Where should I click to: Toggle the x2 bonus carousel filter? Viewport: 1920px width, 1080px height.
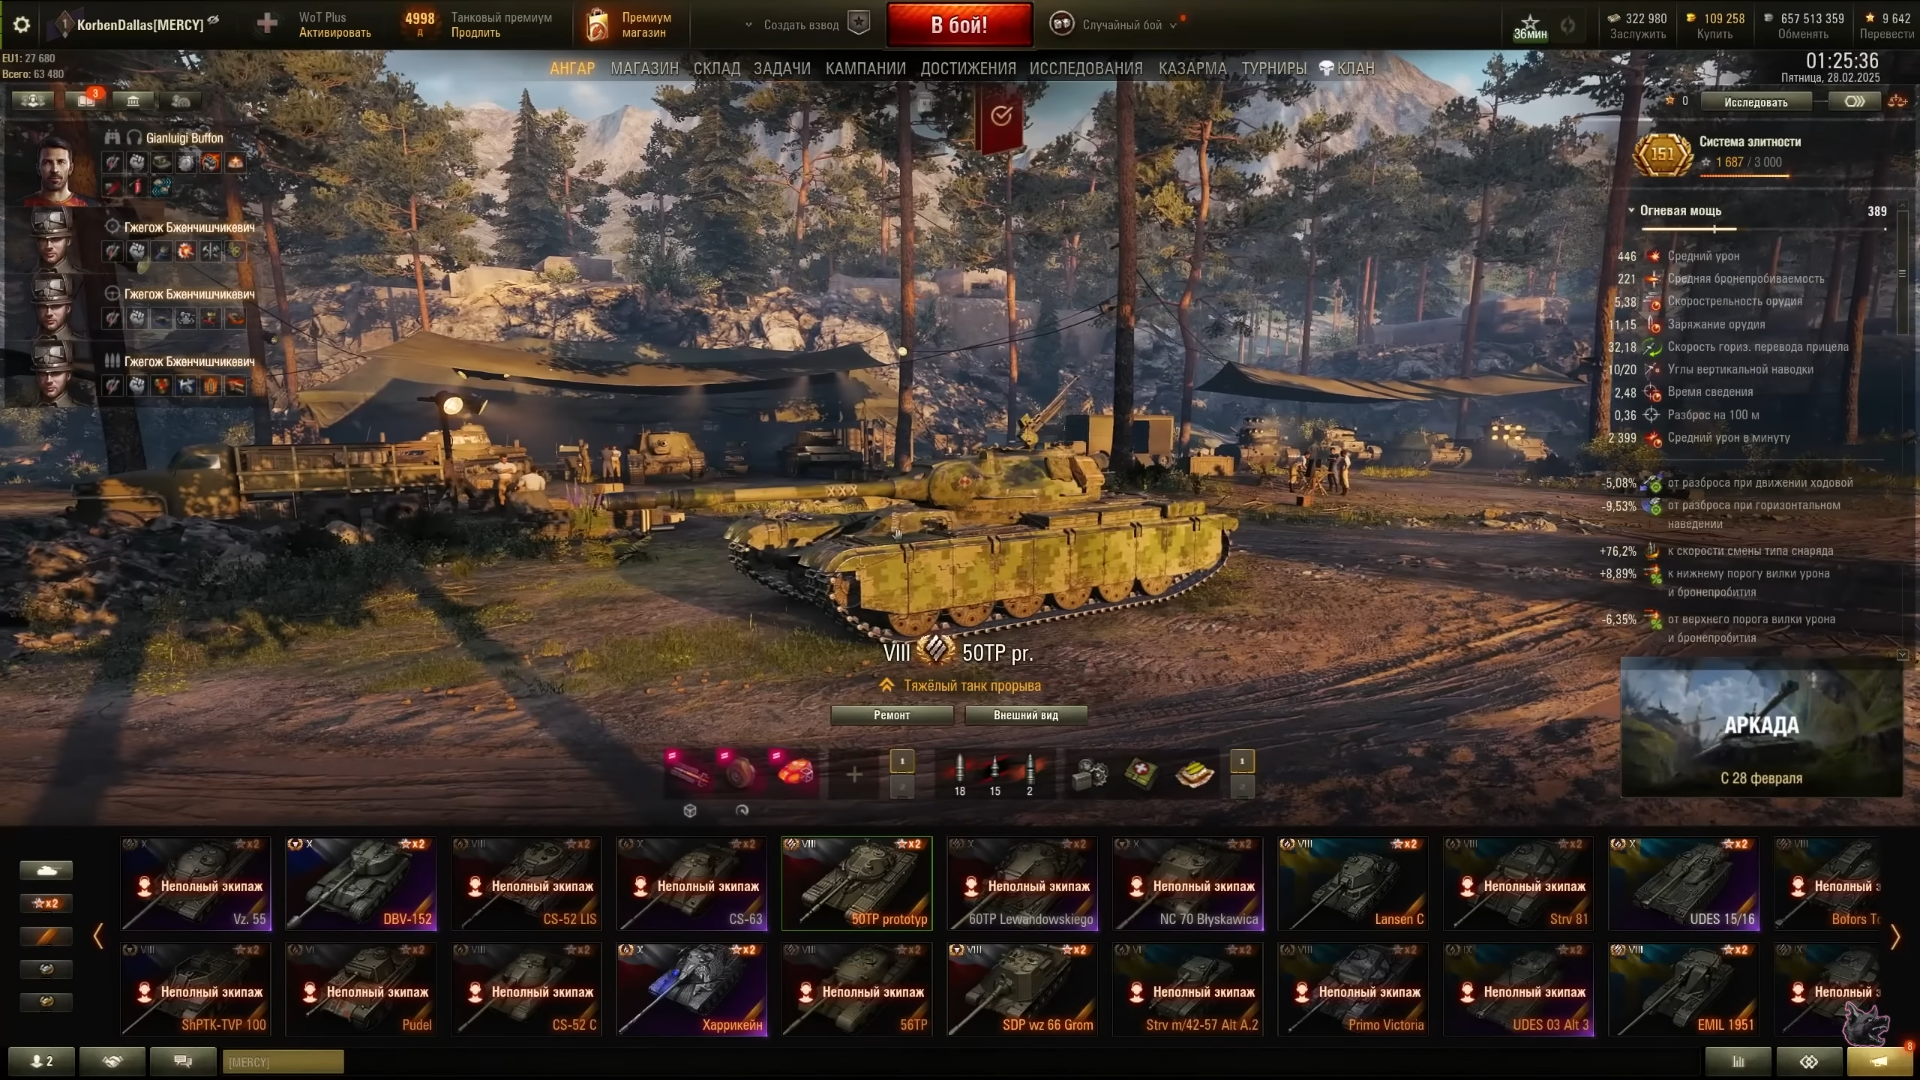click(46, 903)
